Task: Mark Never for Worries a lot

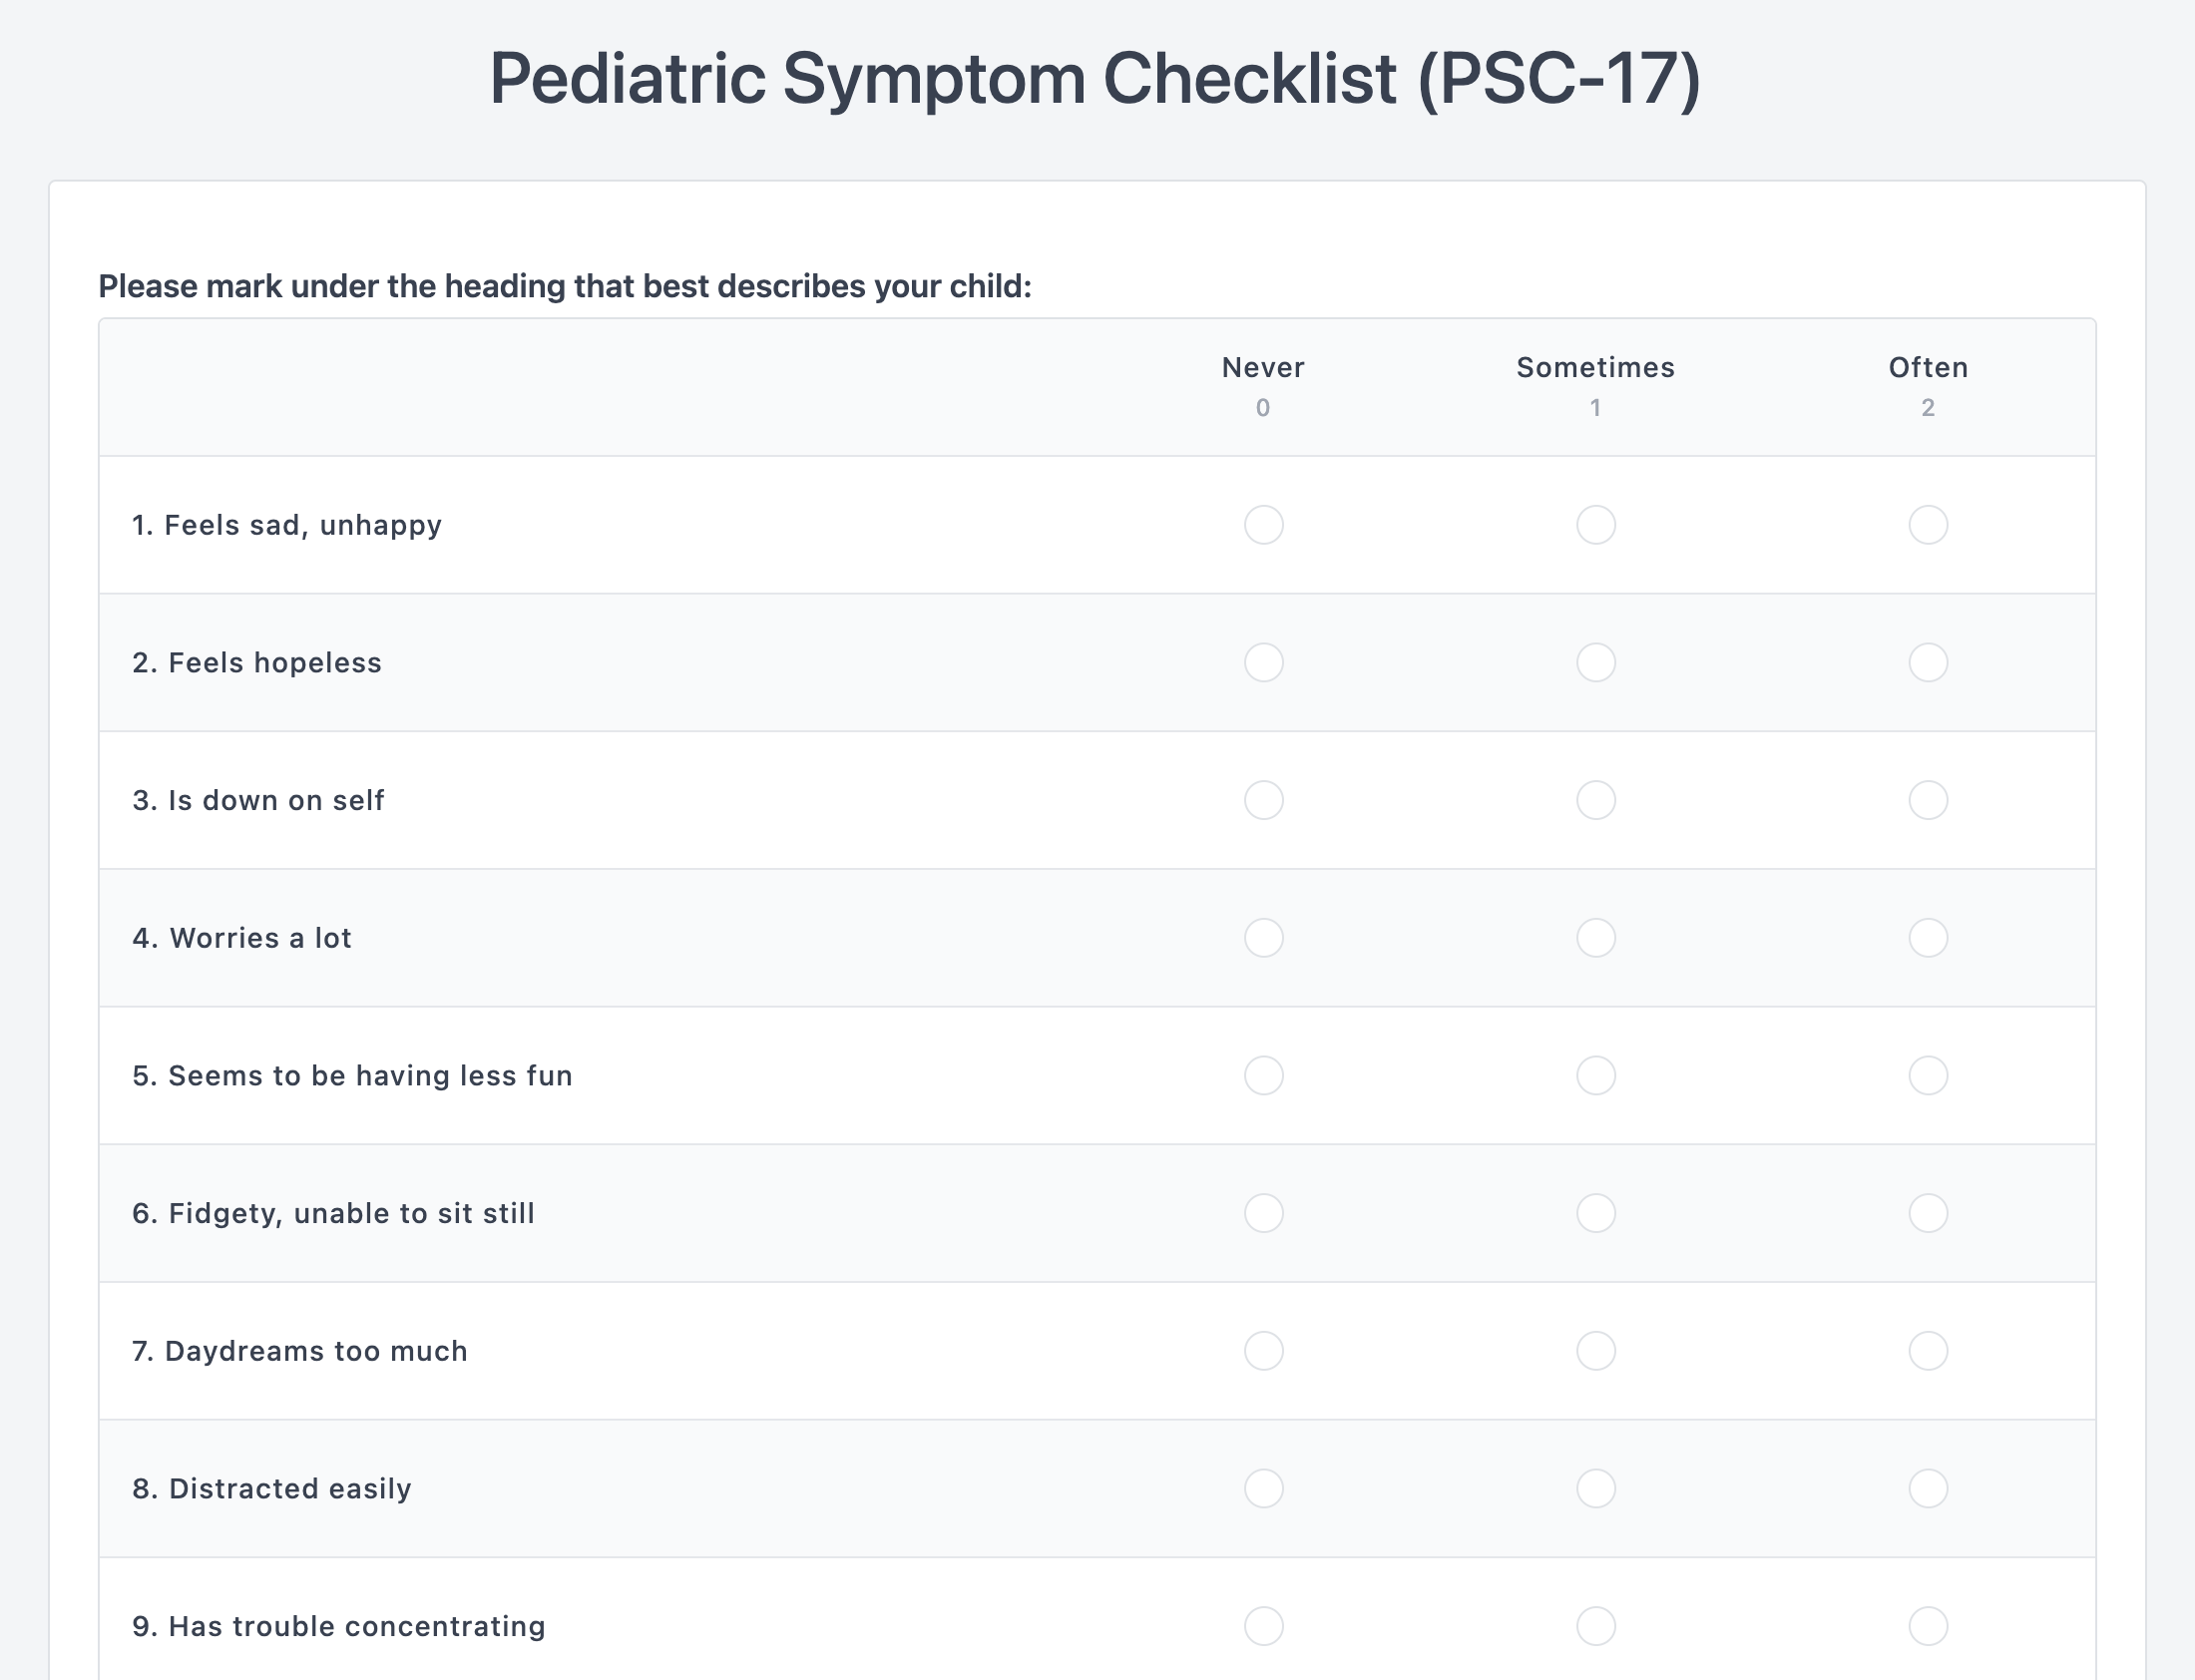Action: pos(1263,938)
